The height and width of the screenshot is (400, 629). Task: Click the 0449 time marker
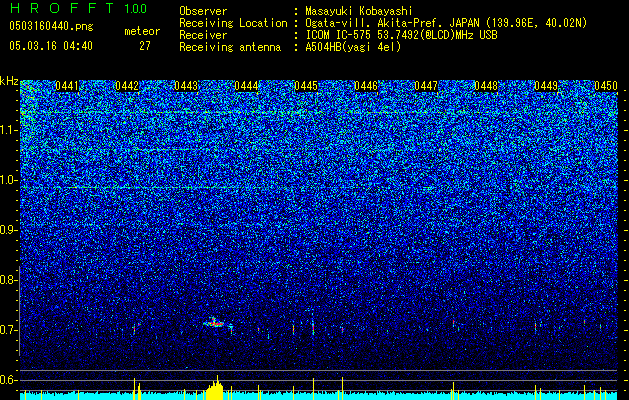click(546, 86)
